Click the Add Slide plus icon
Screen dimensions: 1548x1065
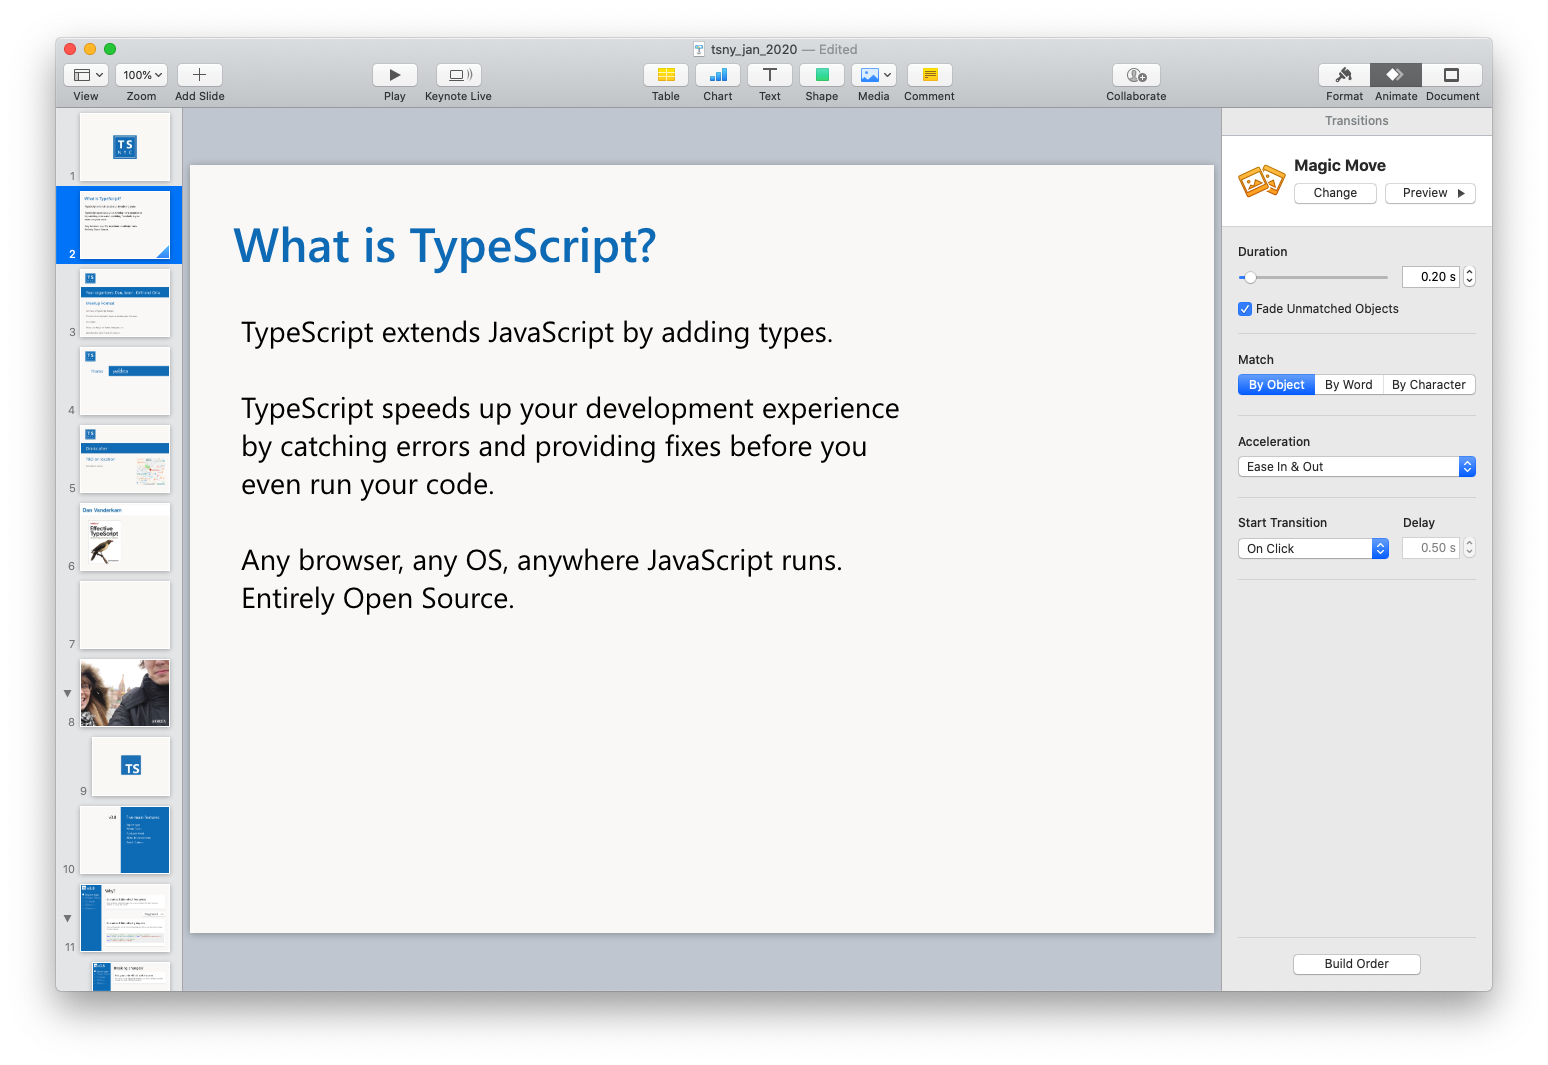click(199, 75)
